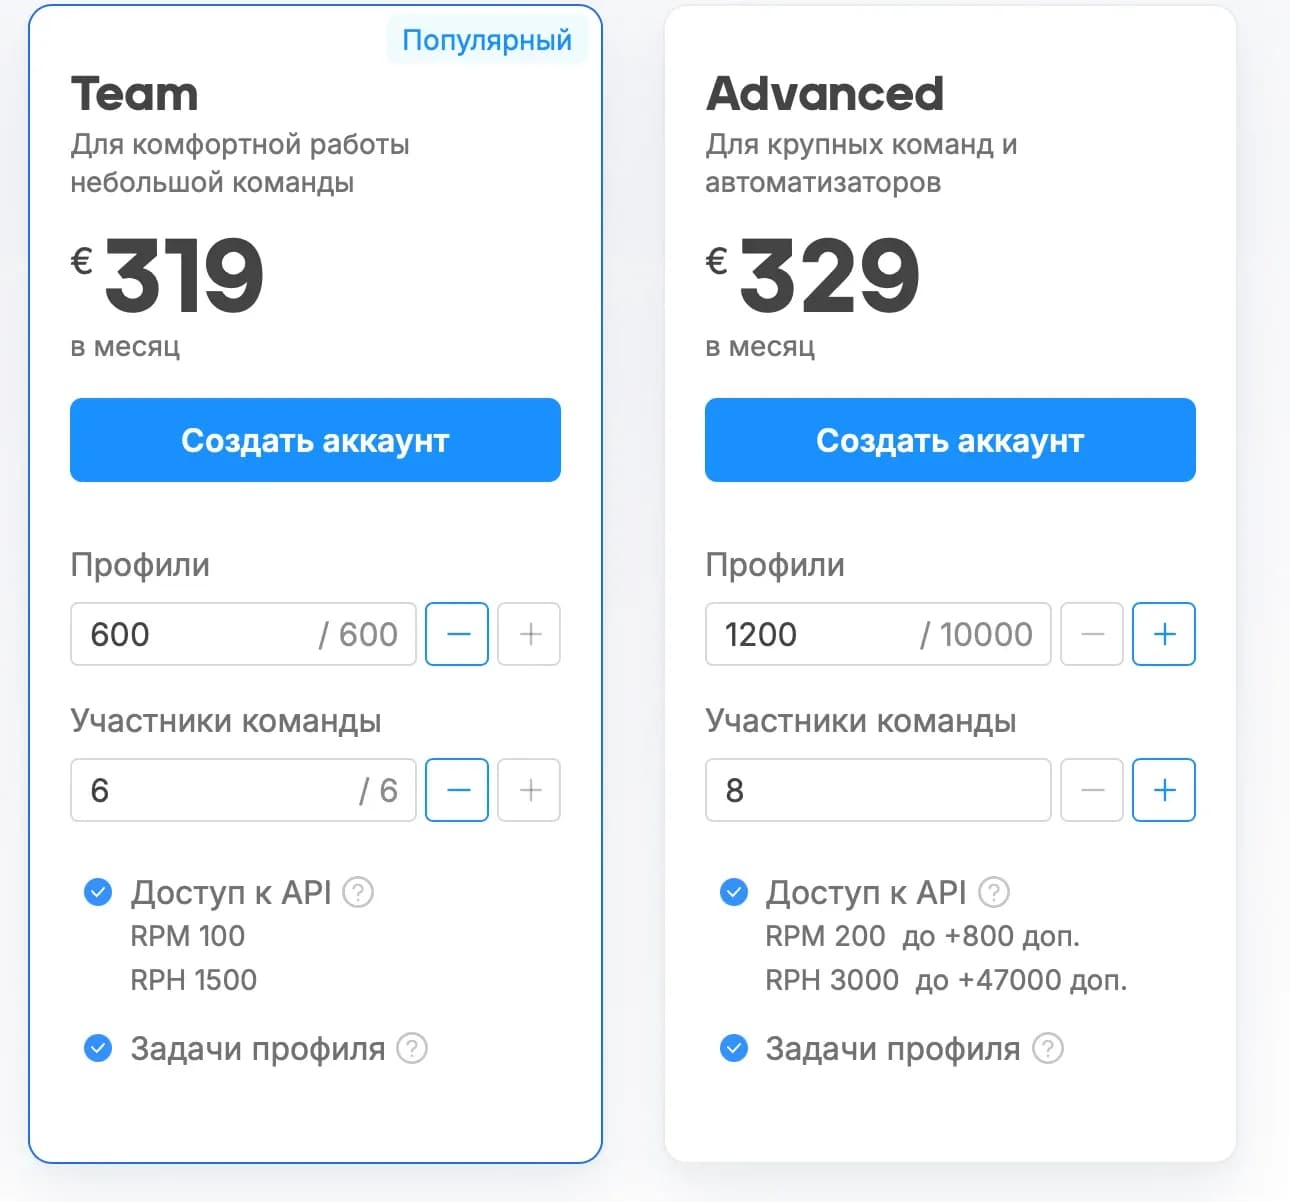
Task: Click the question icon next to Team's Задачи профиля
Action: click(x=413, y=1048)
